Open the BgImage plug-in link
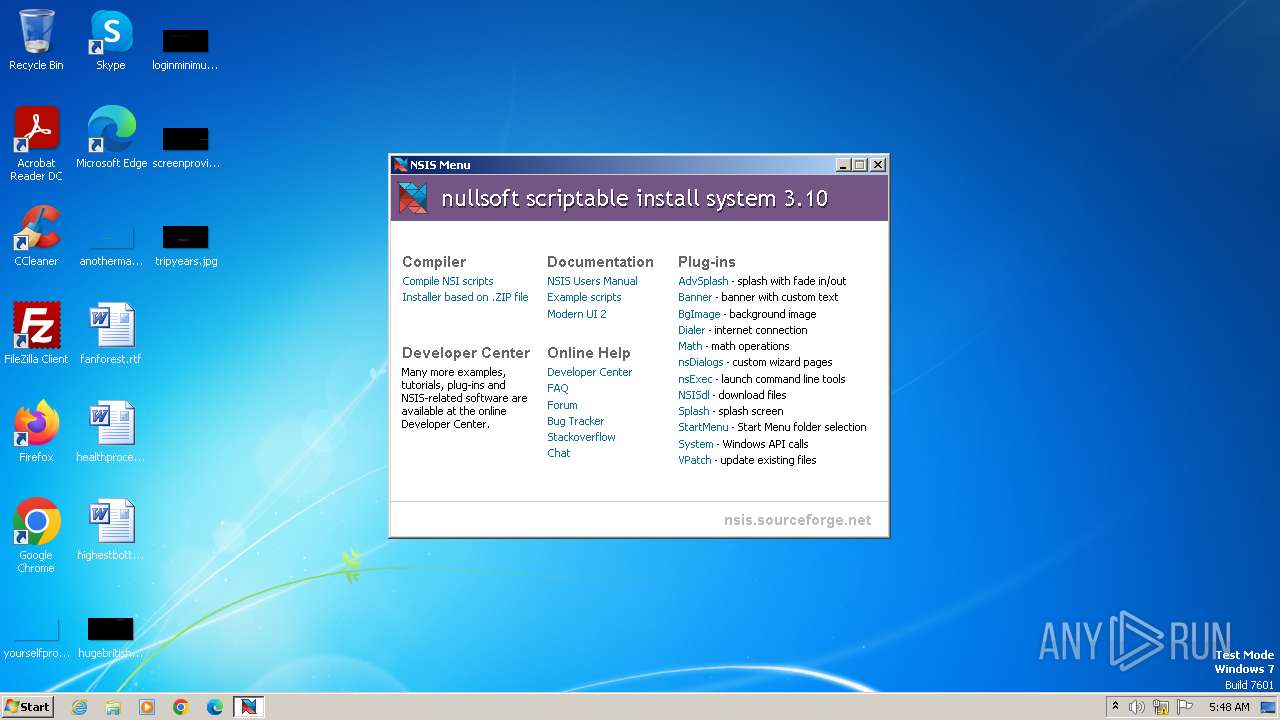The height and width of the screenshot is (720, 1280). click(x=699, y=314)
